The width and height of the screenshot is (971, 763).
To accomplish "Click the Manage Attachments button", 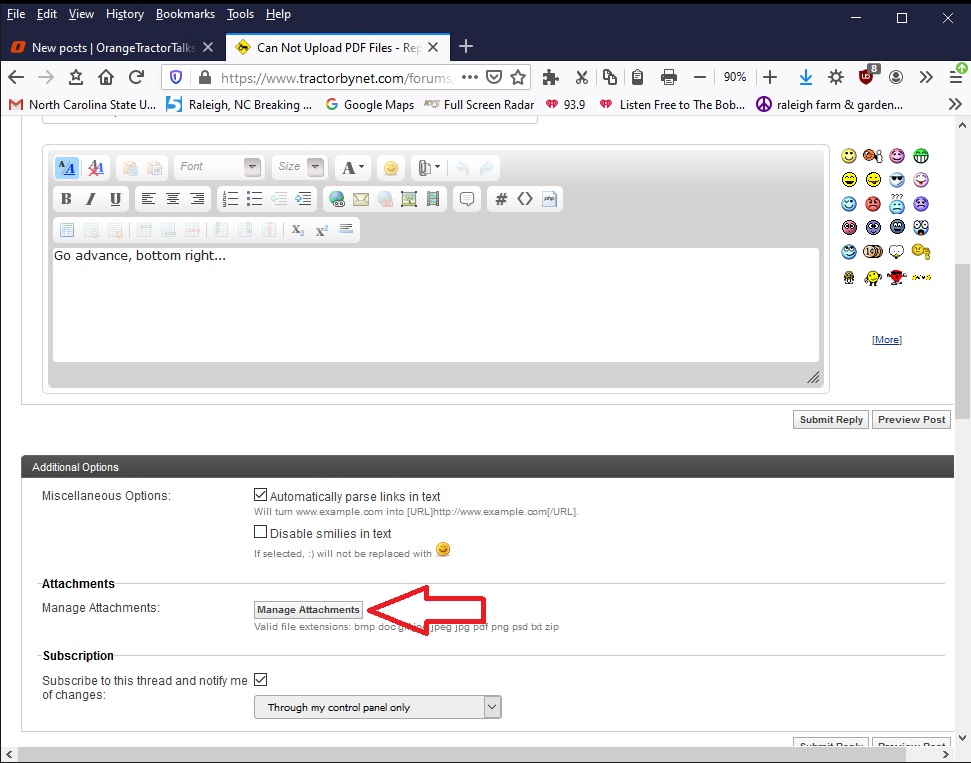I will point(308,609).
